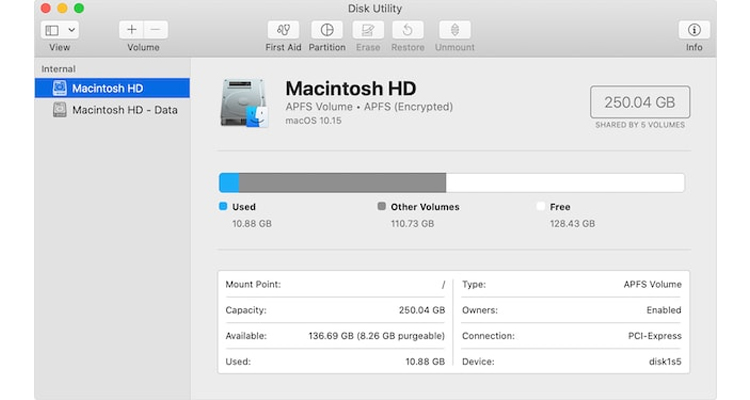The width and height of the screenshot is (750, 400).
Task: Run First Aid stethoscope tool
Action: pos(283,30)
